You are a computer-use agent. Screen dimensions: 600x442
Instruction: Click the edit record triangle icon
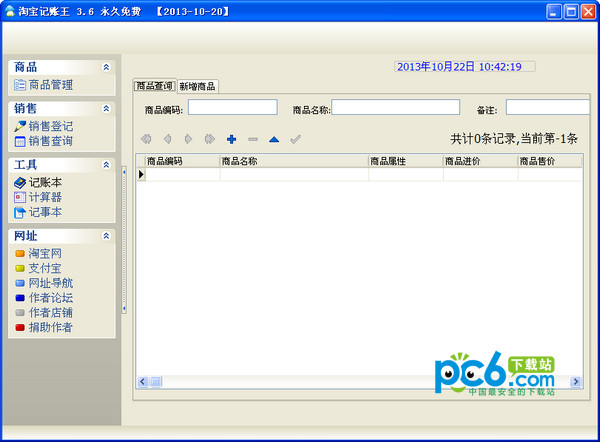click(273, 139)
